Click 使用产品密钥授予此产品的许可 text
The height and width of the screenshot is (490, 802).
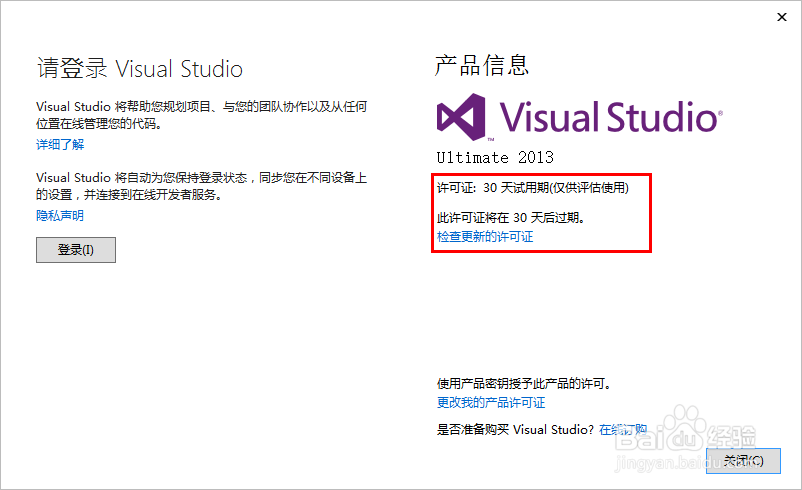click(524, 384)
